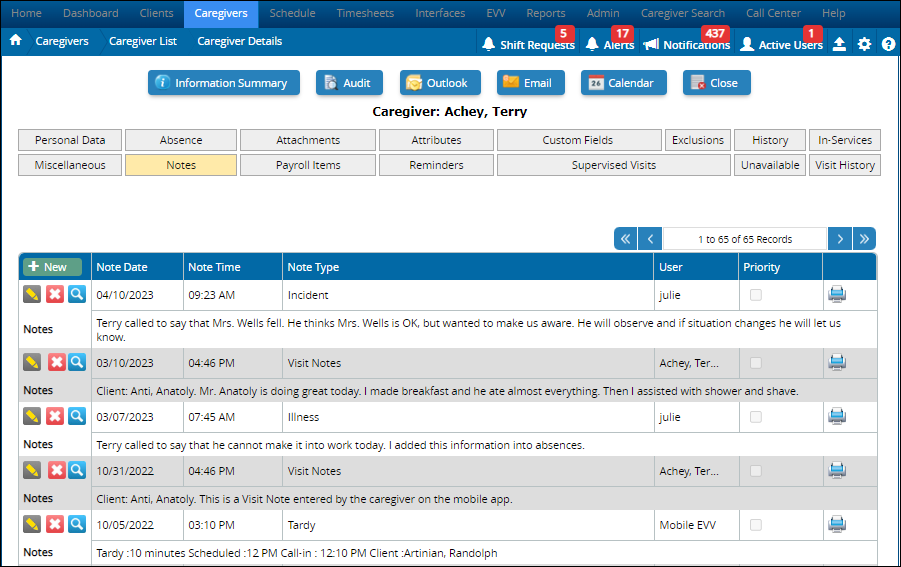Open the Clients menu

[156, 13]
